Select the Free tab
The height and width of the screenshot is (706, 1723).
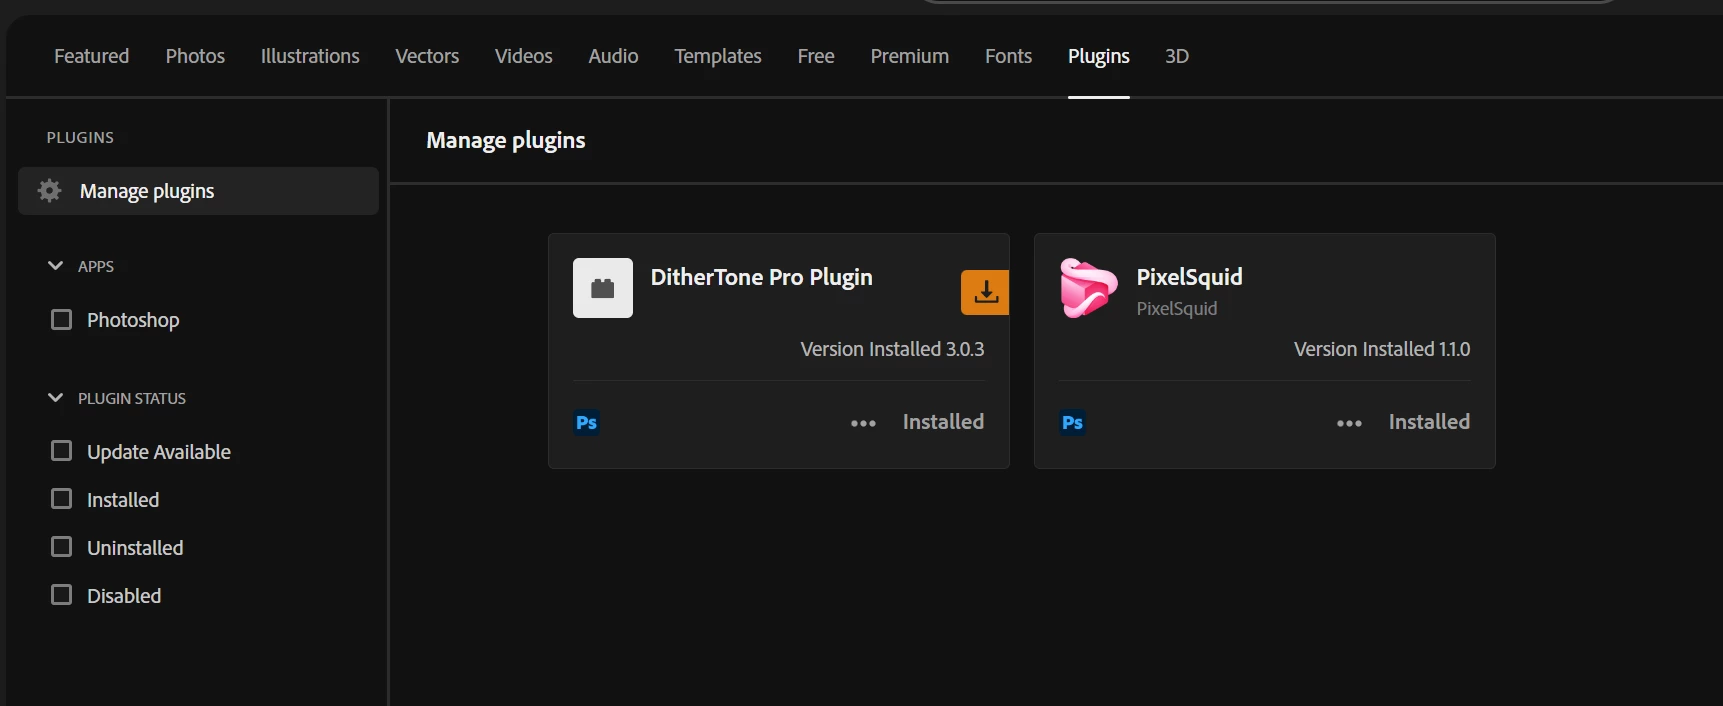[816, 56]
